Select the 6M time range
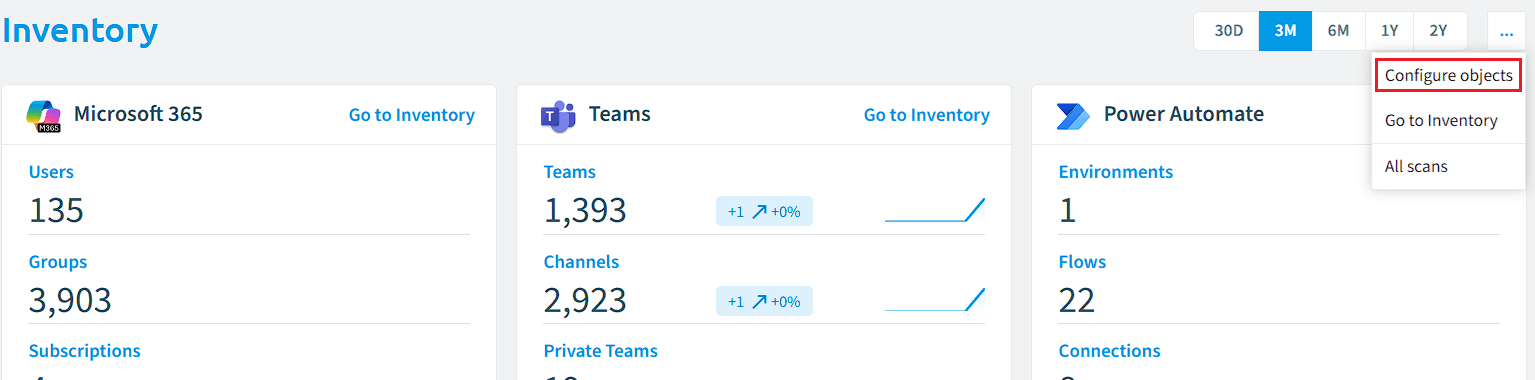 [1338, 31]
